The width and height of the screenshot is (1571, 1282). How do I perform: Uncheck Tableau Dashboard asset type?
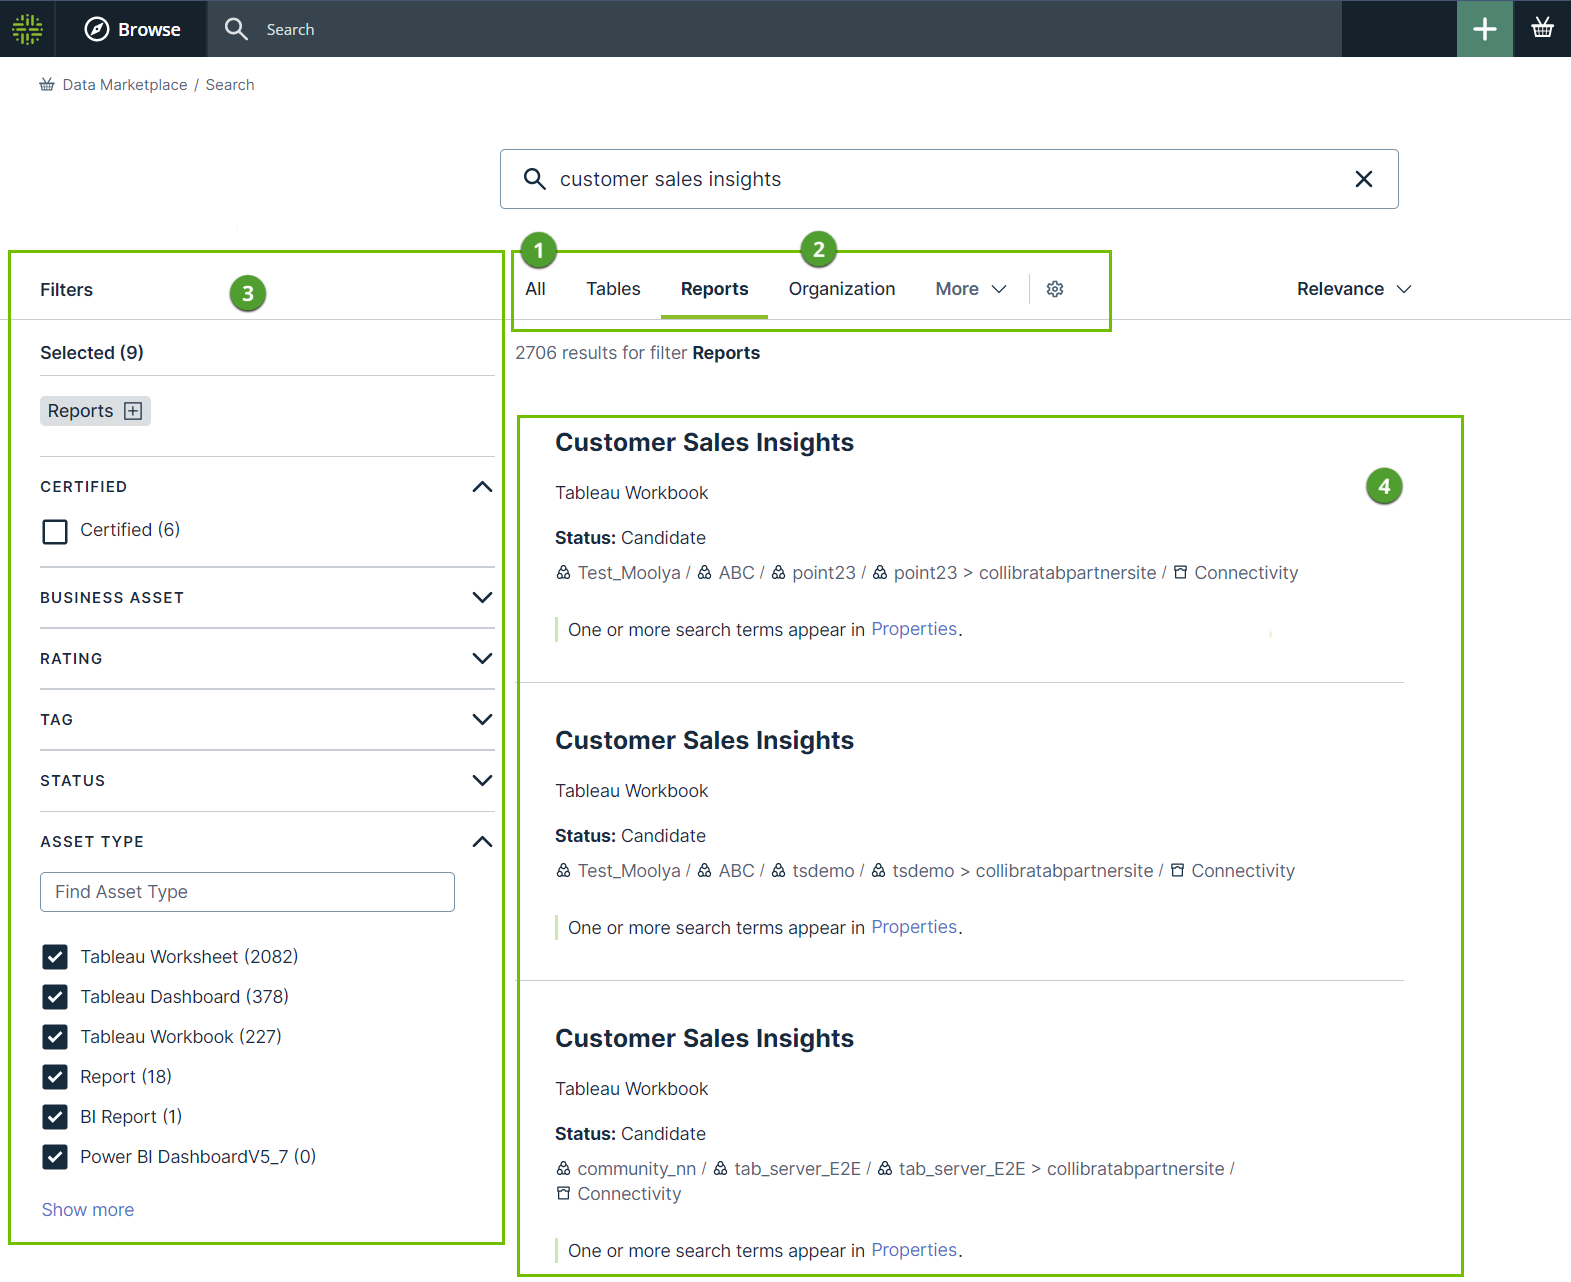55,997
